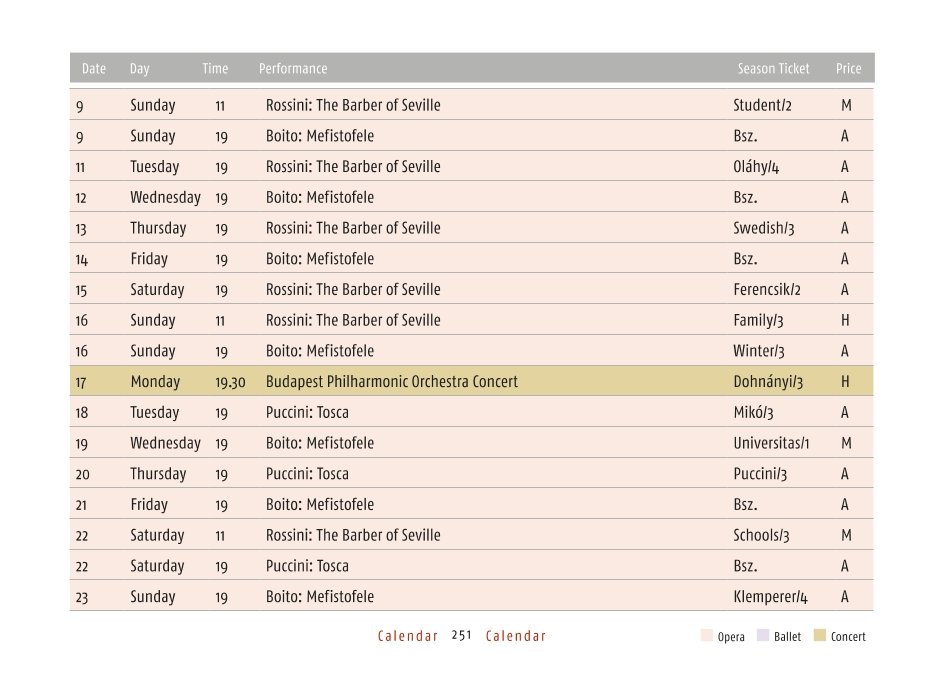Click the Opera legend color swatch
The width and height of the screenshot is (944, 679).
706,636
